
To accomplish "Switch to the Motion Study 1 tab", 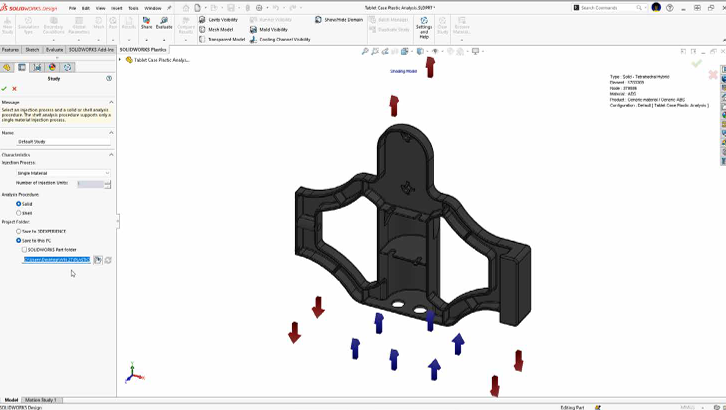I will coord(41,400).
